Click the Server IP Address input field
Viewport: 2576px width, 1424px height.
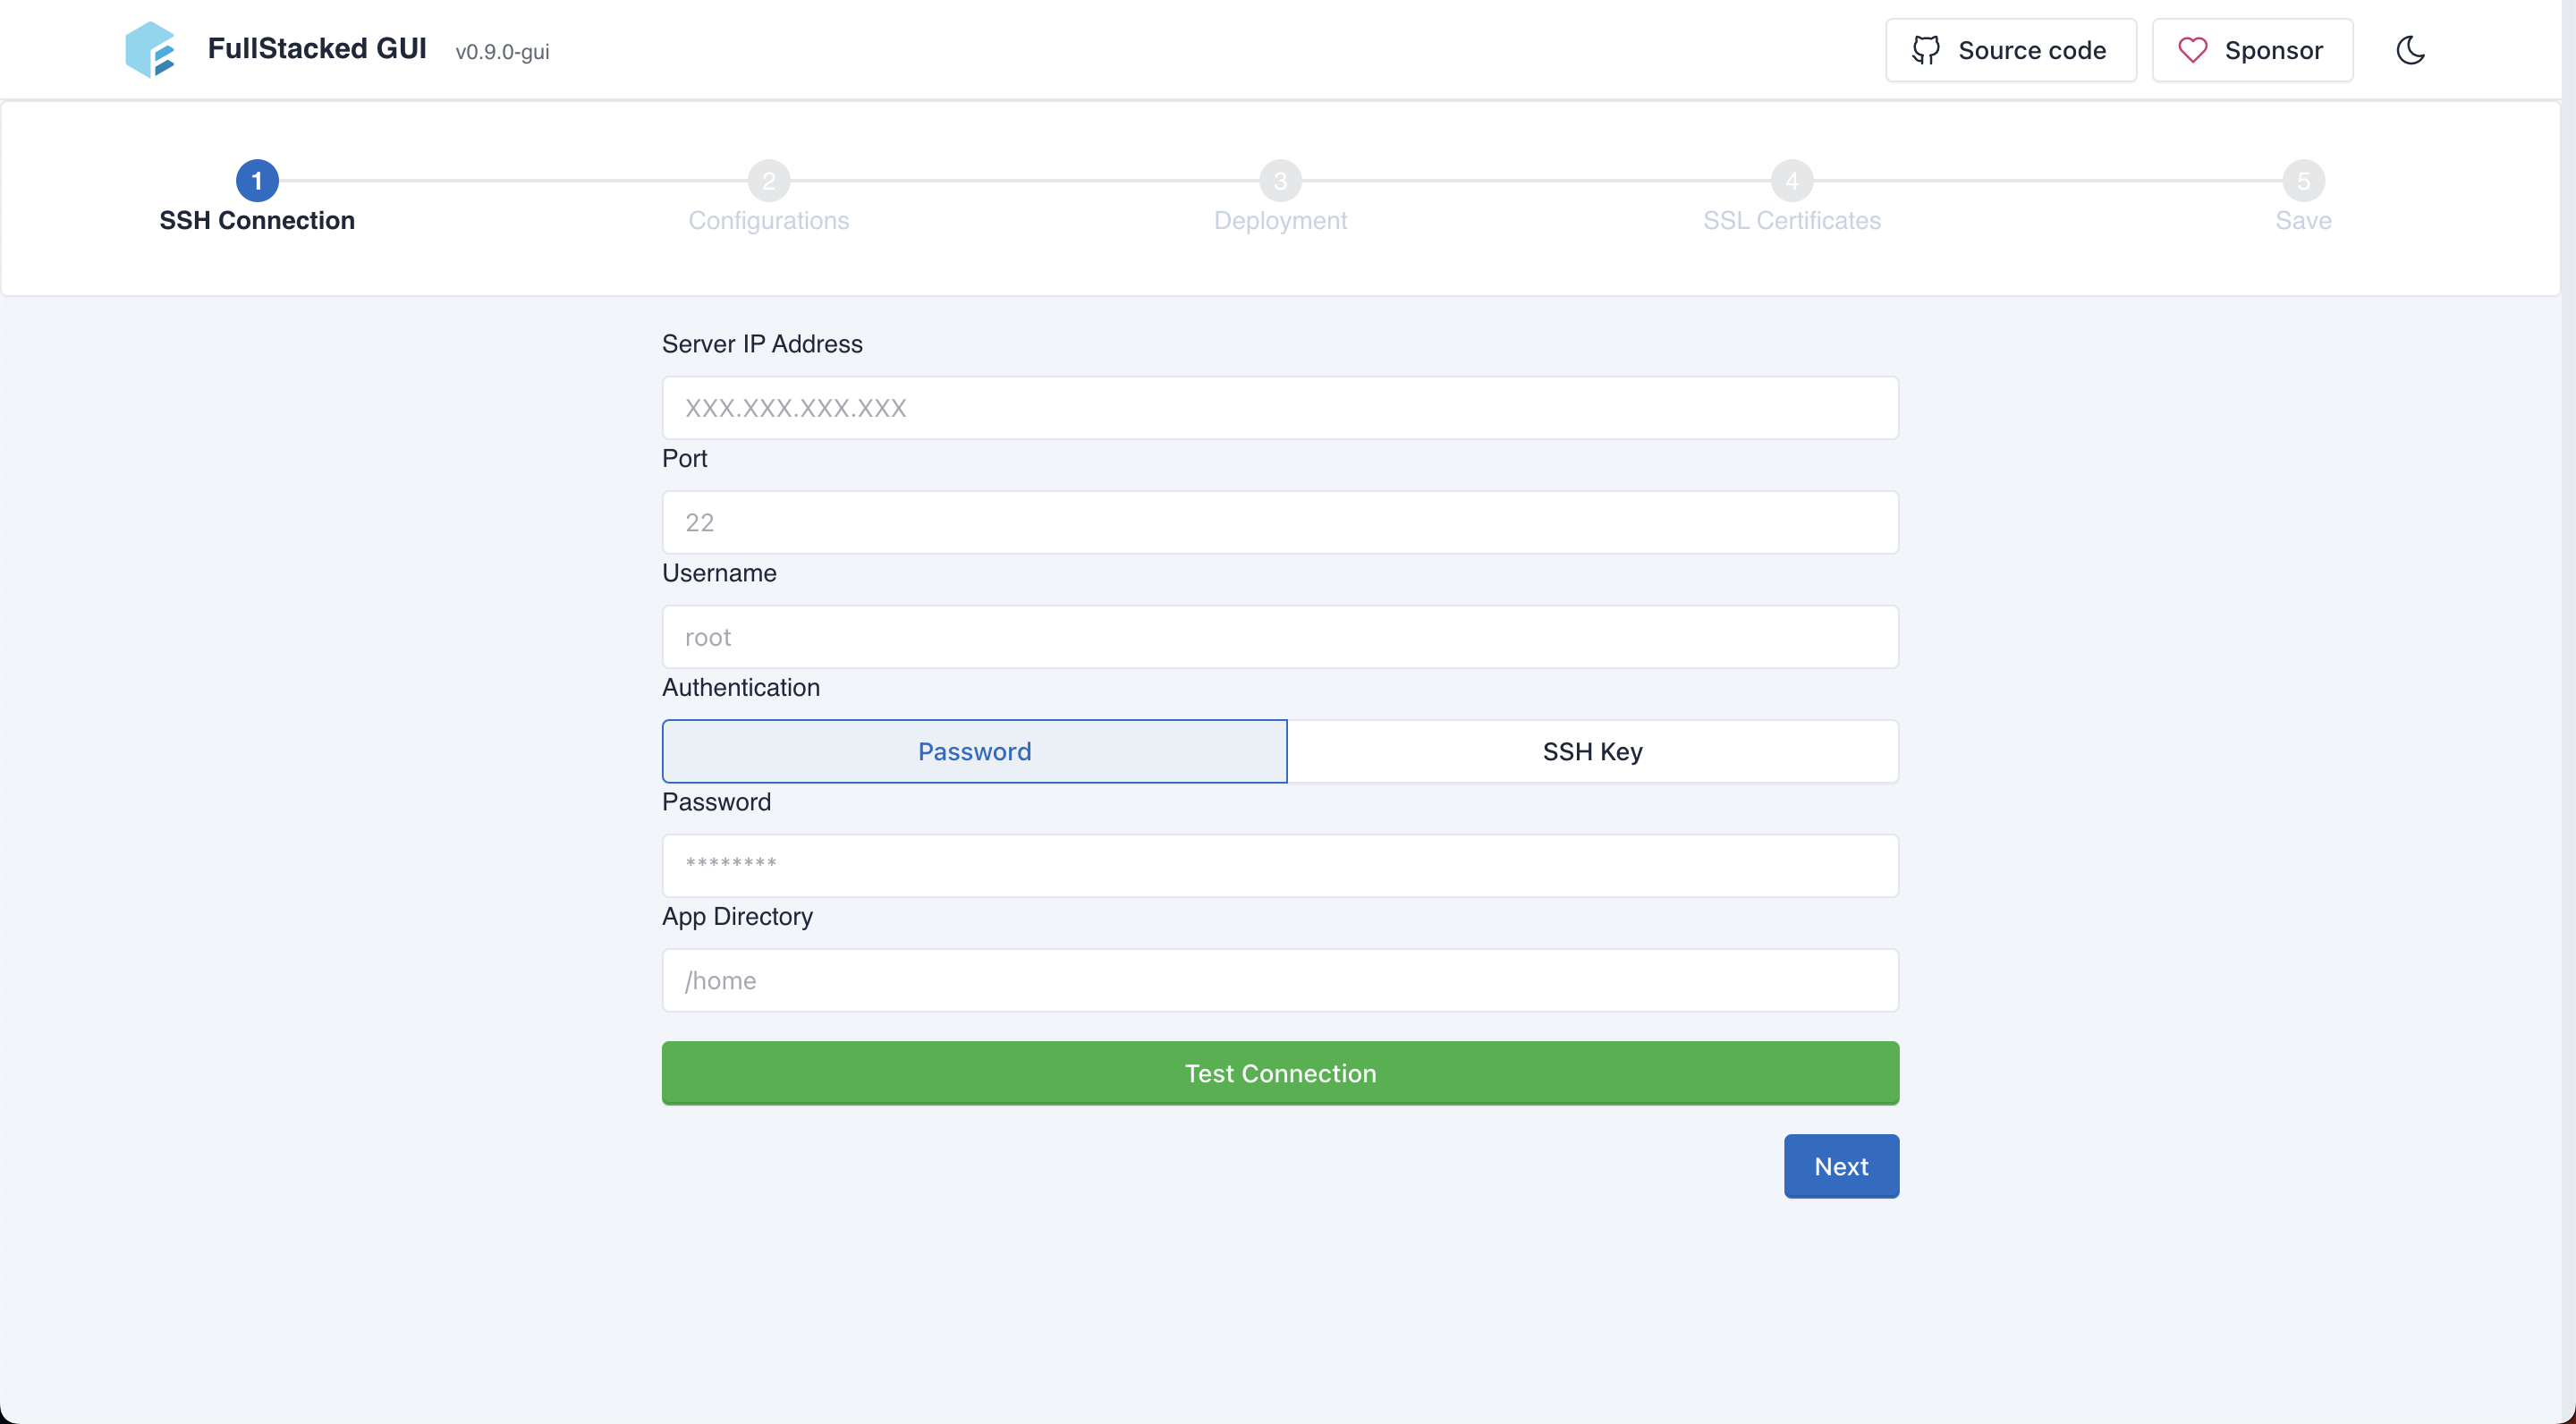coord(1279,408)
